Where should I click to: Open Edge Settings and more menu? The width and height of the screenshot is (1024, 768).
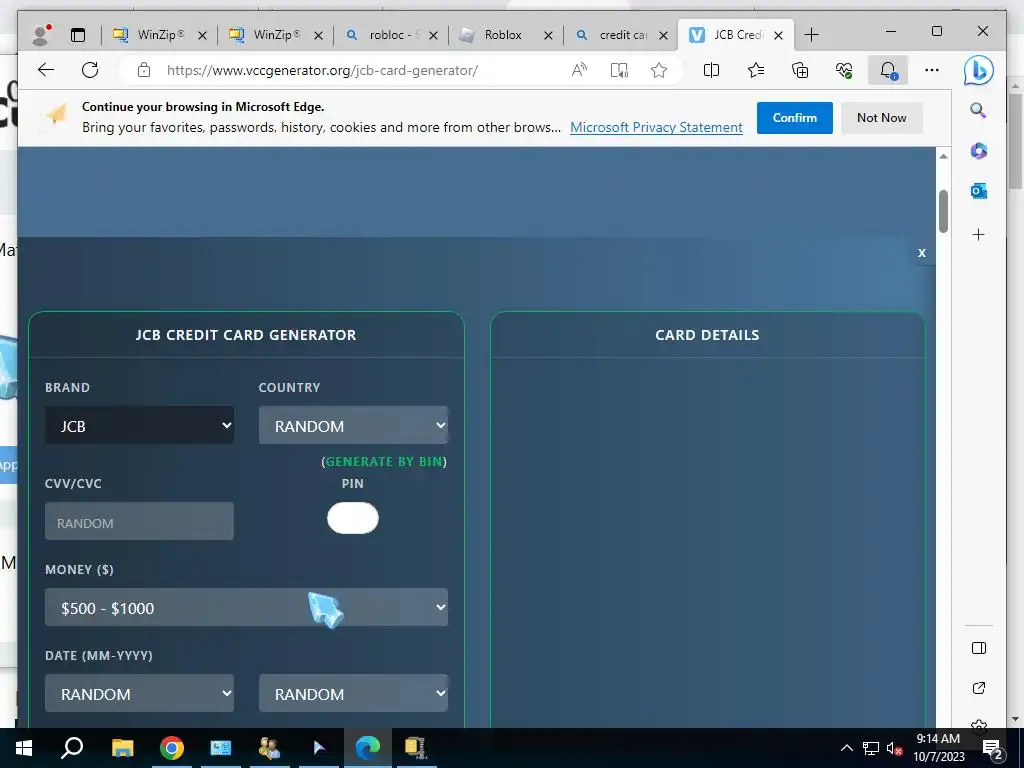click(932, 70)
